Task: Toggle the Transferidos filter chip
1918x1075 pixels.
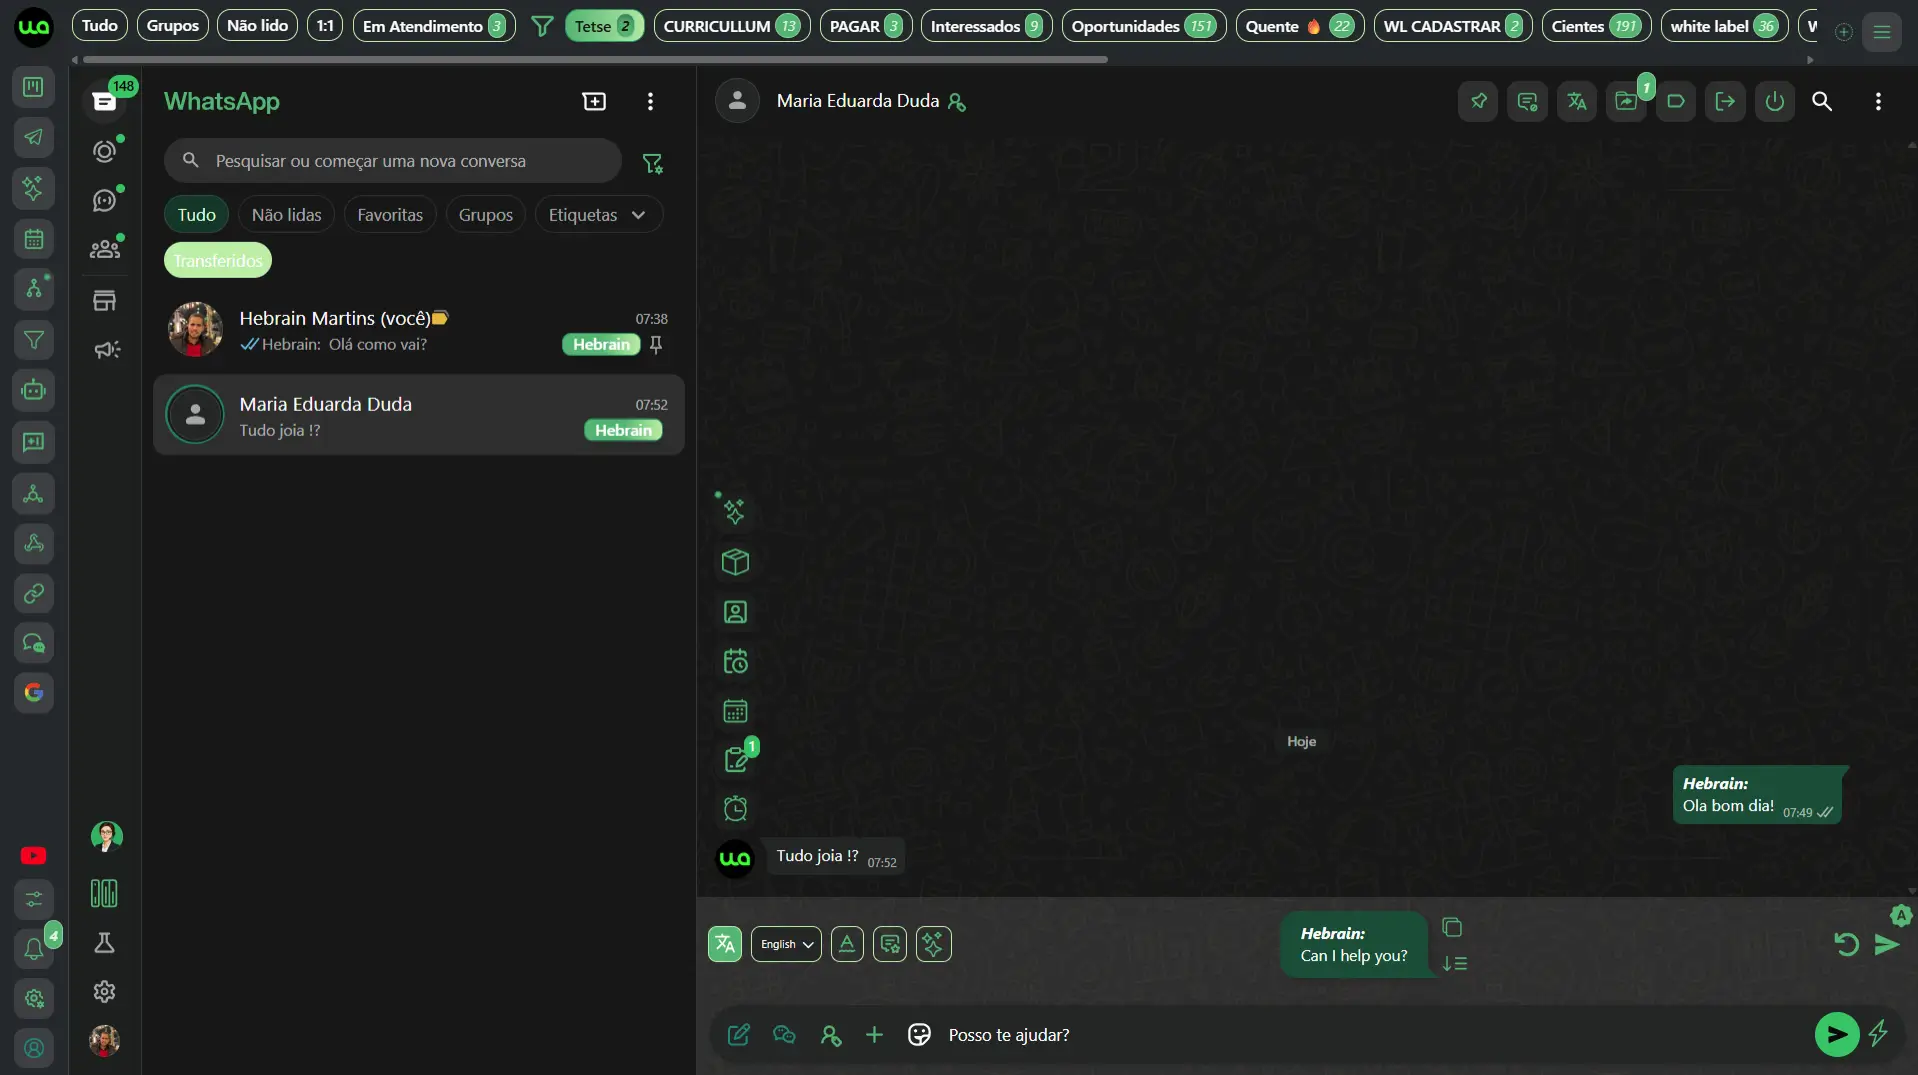Action: coord(218,261)
